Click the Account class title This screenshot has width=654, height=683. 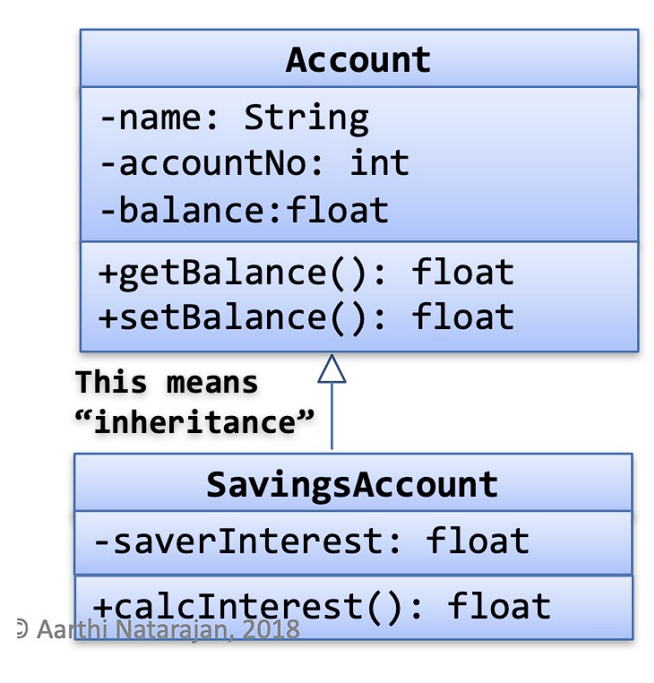tap(358, 60)
